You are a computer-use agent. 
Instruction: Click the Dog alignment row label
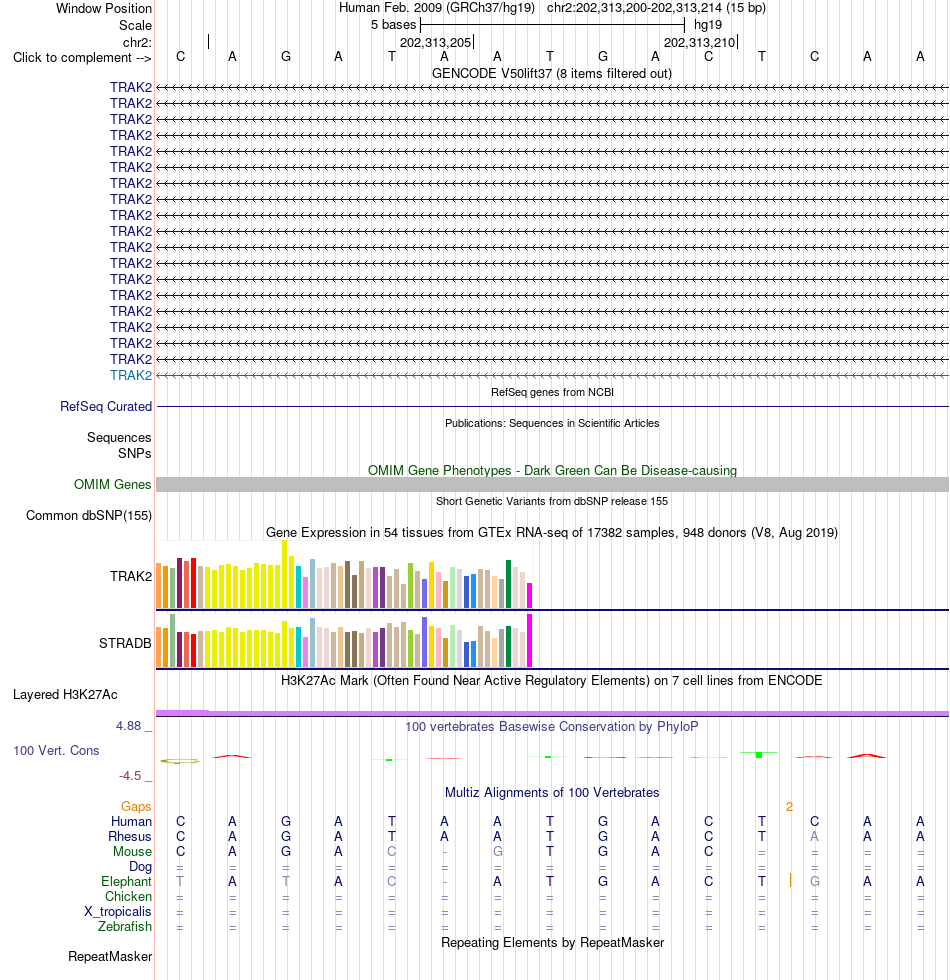[x=140, y=866]
